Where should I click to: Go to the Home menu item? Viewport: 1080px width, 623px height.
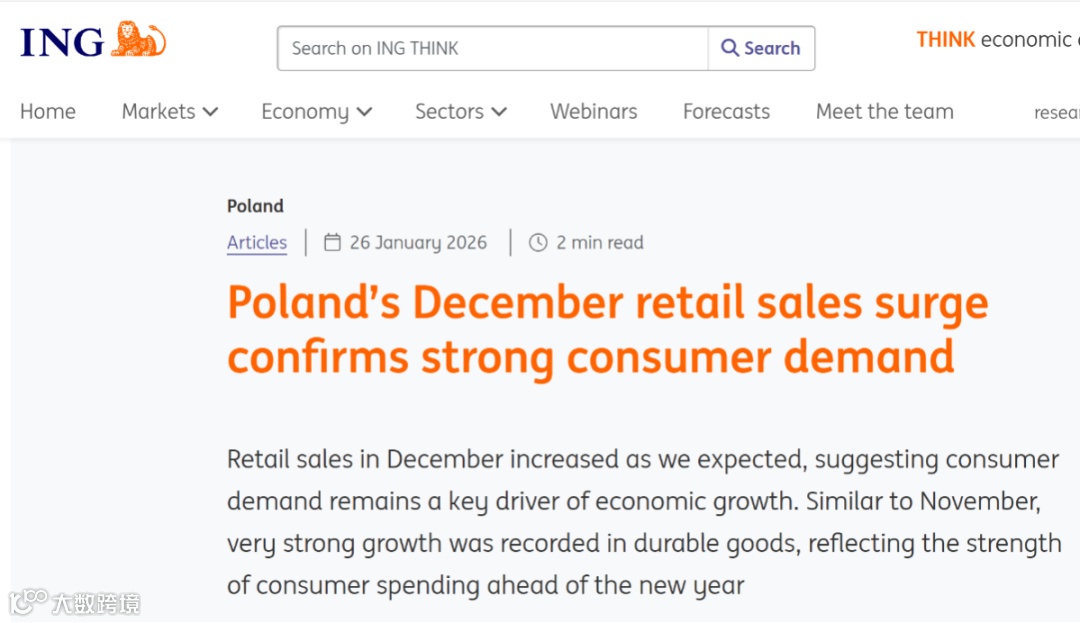point(48,112)
